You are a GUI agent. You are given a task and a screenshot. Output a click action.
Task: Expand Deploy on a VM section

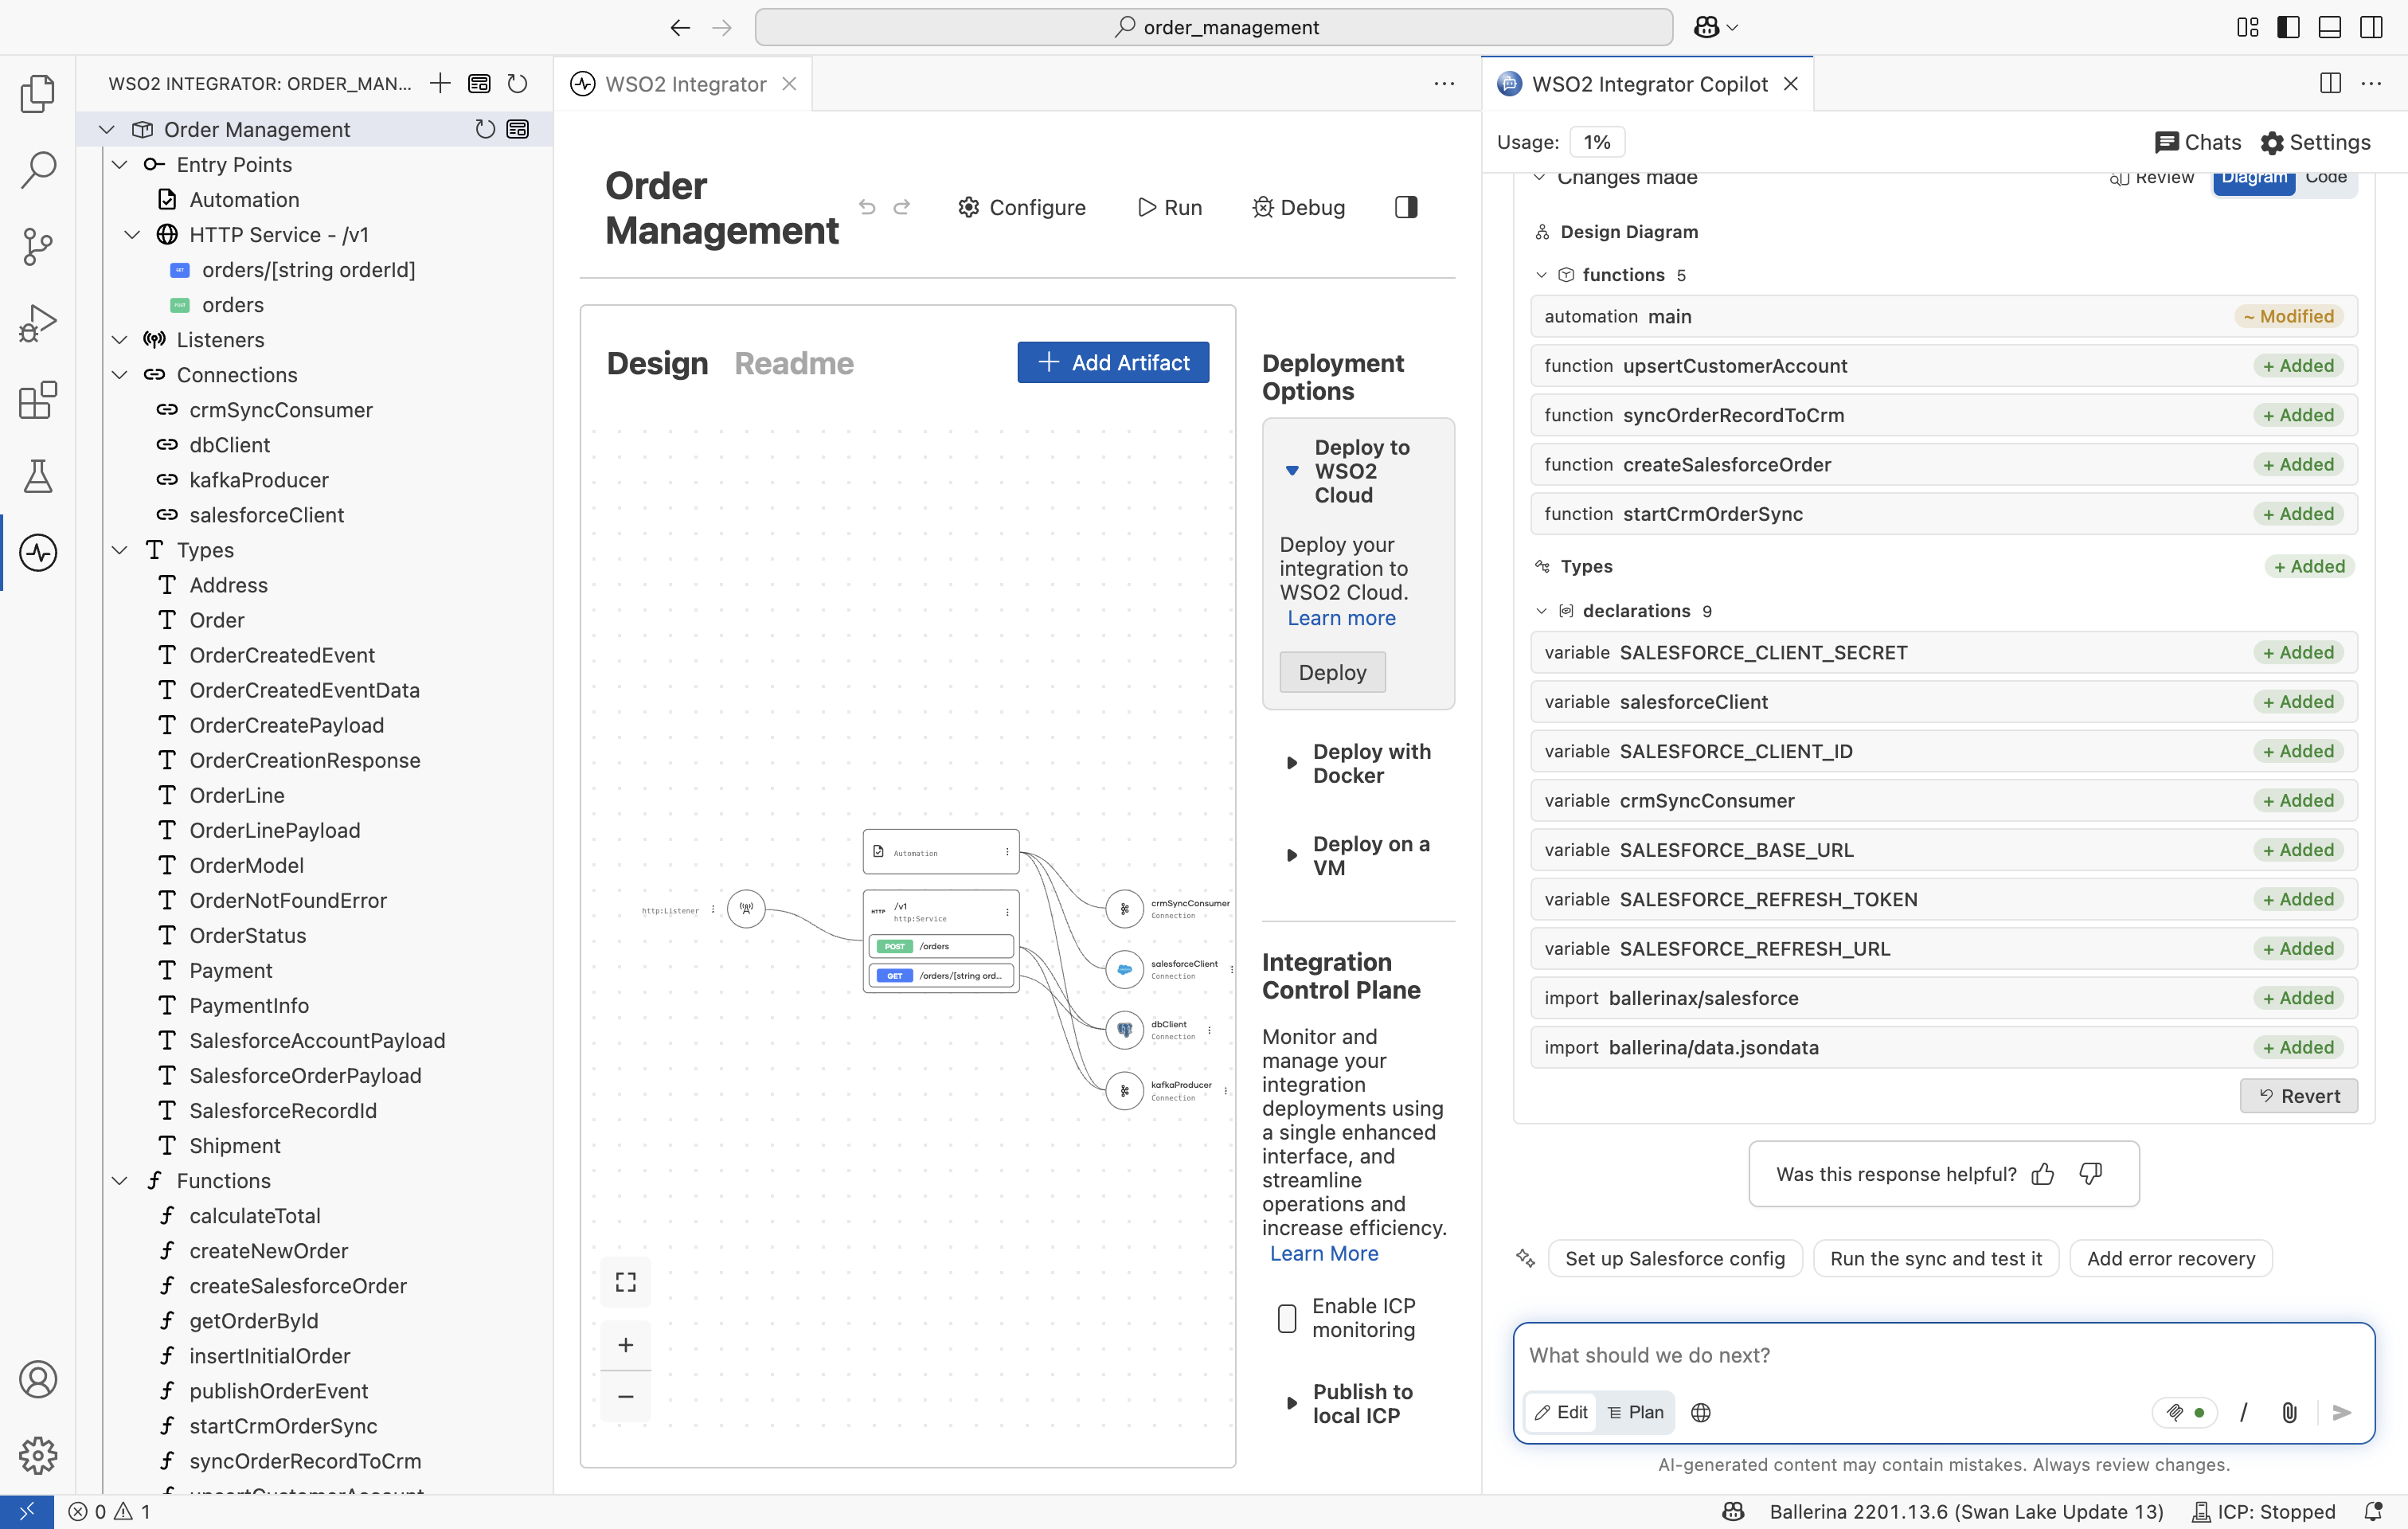click(1291, 856)
